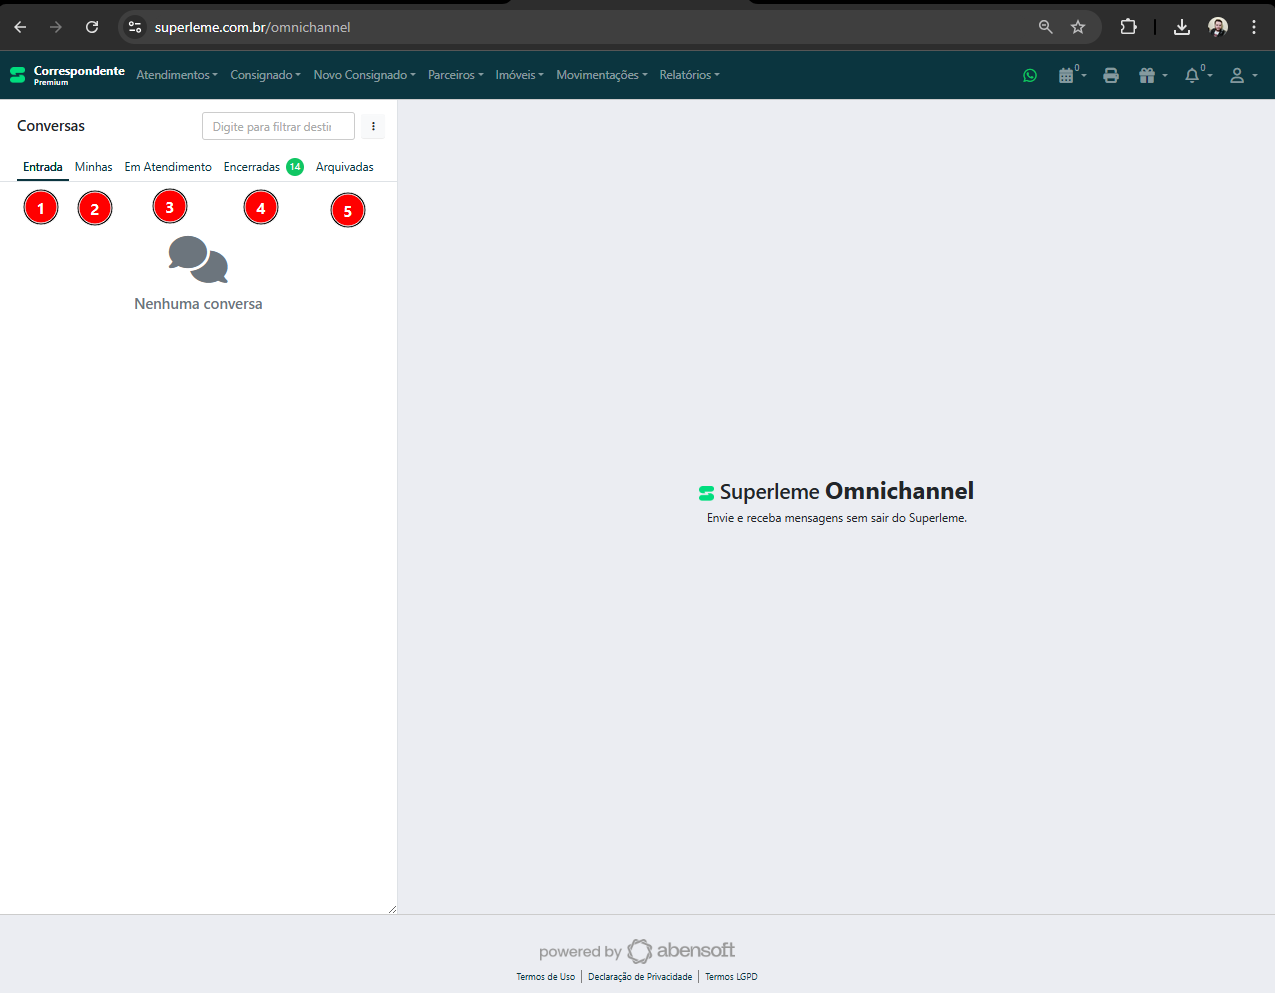Select filter option 1 in Entrada
Screen dimensions: 1275x993
pyautogui.click(x=41, y=207)
